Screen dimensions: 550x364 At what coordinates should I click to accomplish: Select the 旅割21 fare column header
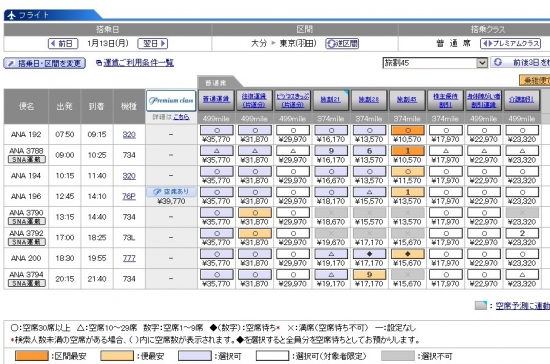pos(331,100)
